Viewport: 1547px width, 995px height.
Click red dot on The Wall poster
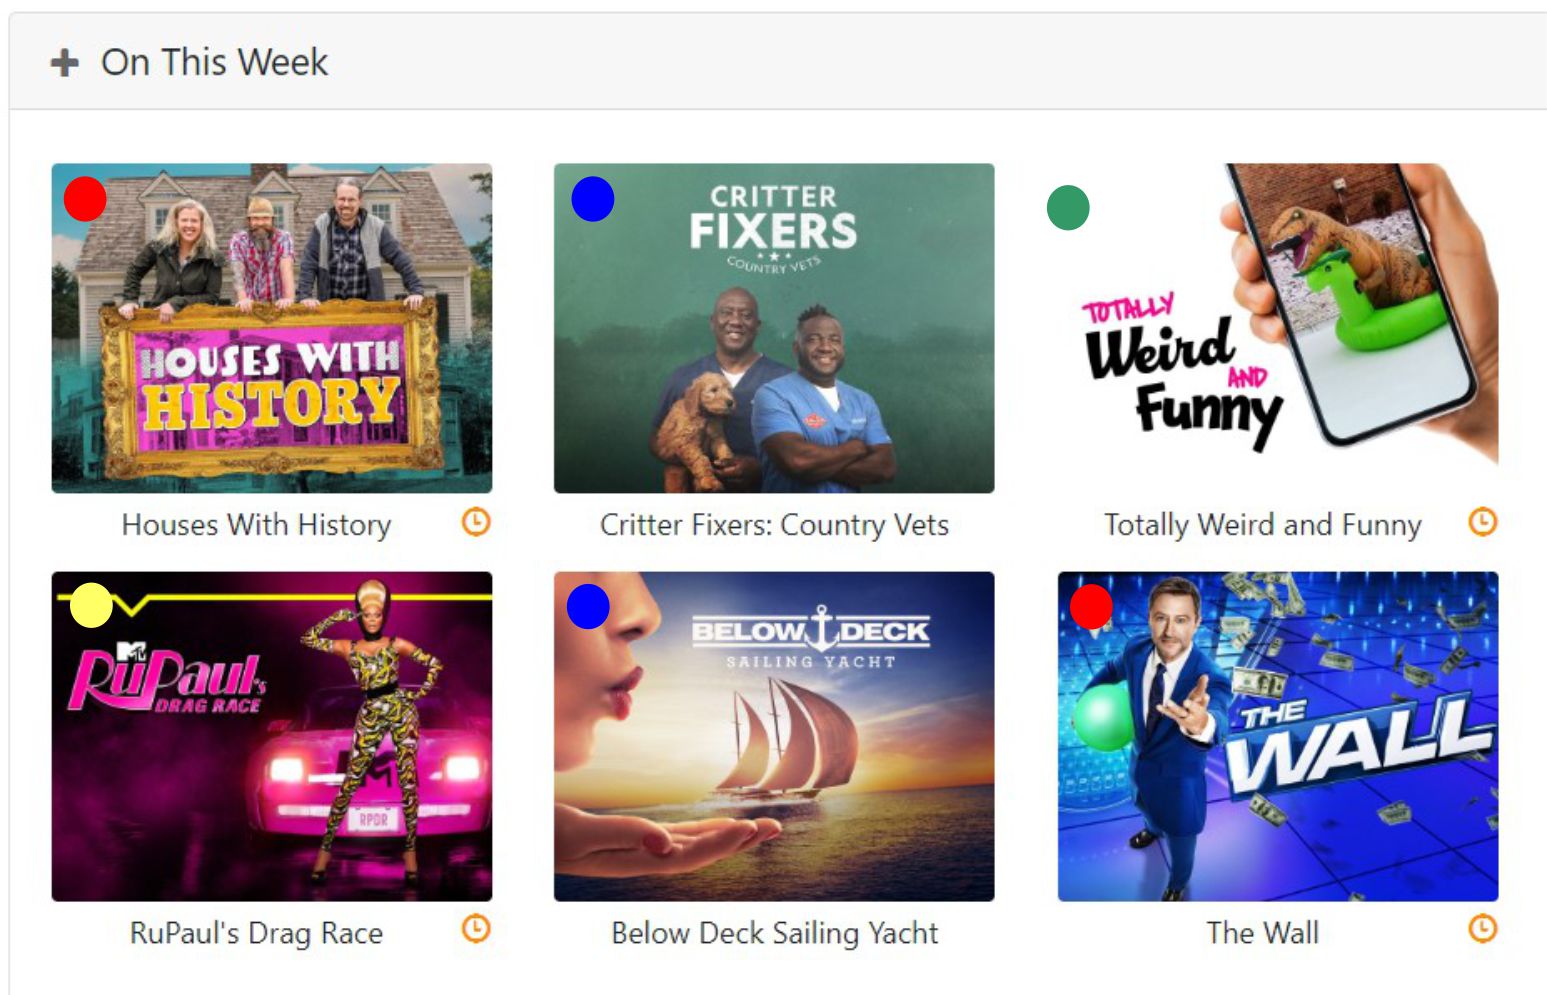click(x=1091, y=607)
